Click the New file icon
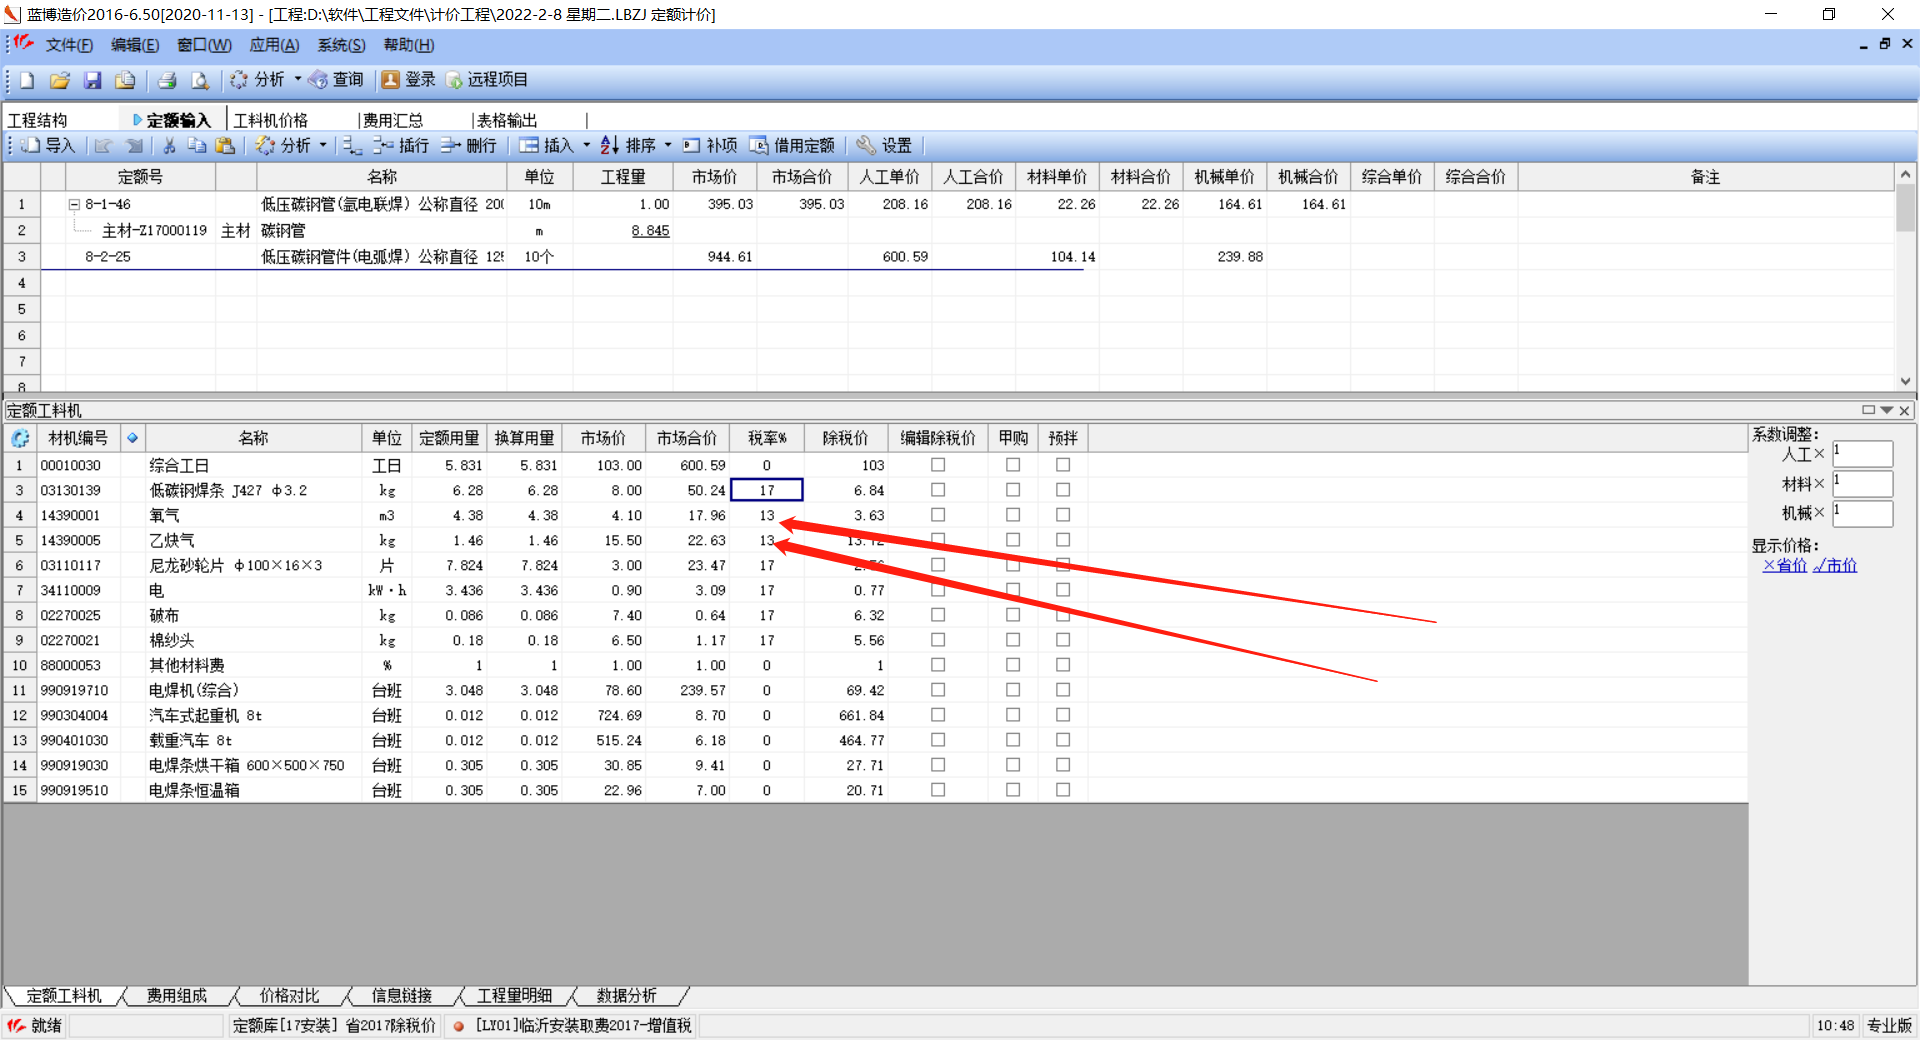The width and height of the screenshot is (1920, 1040). click(x=27, y=80)
